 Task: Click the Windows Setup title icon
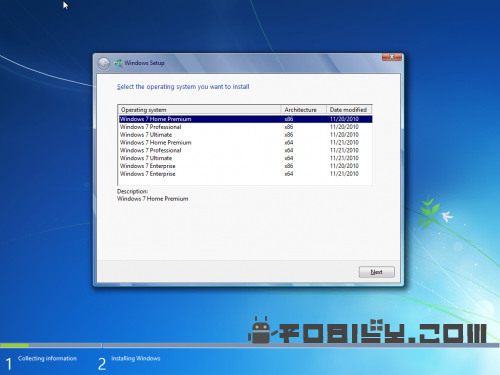(118, 63)
